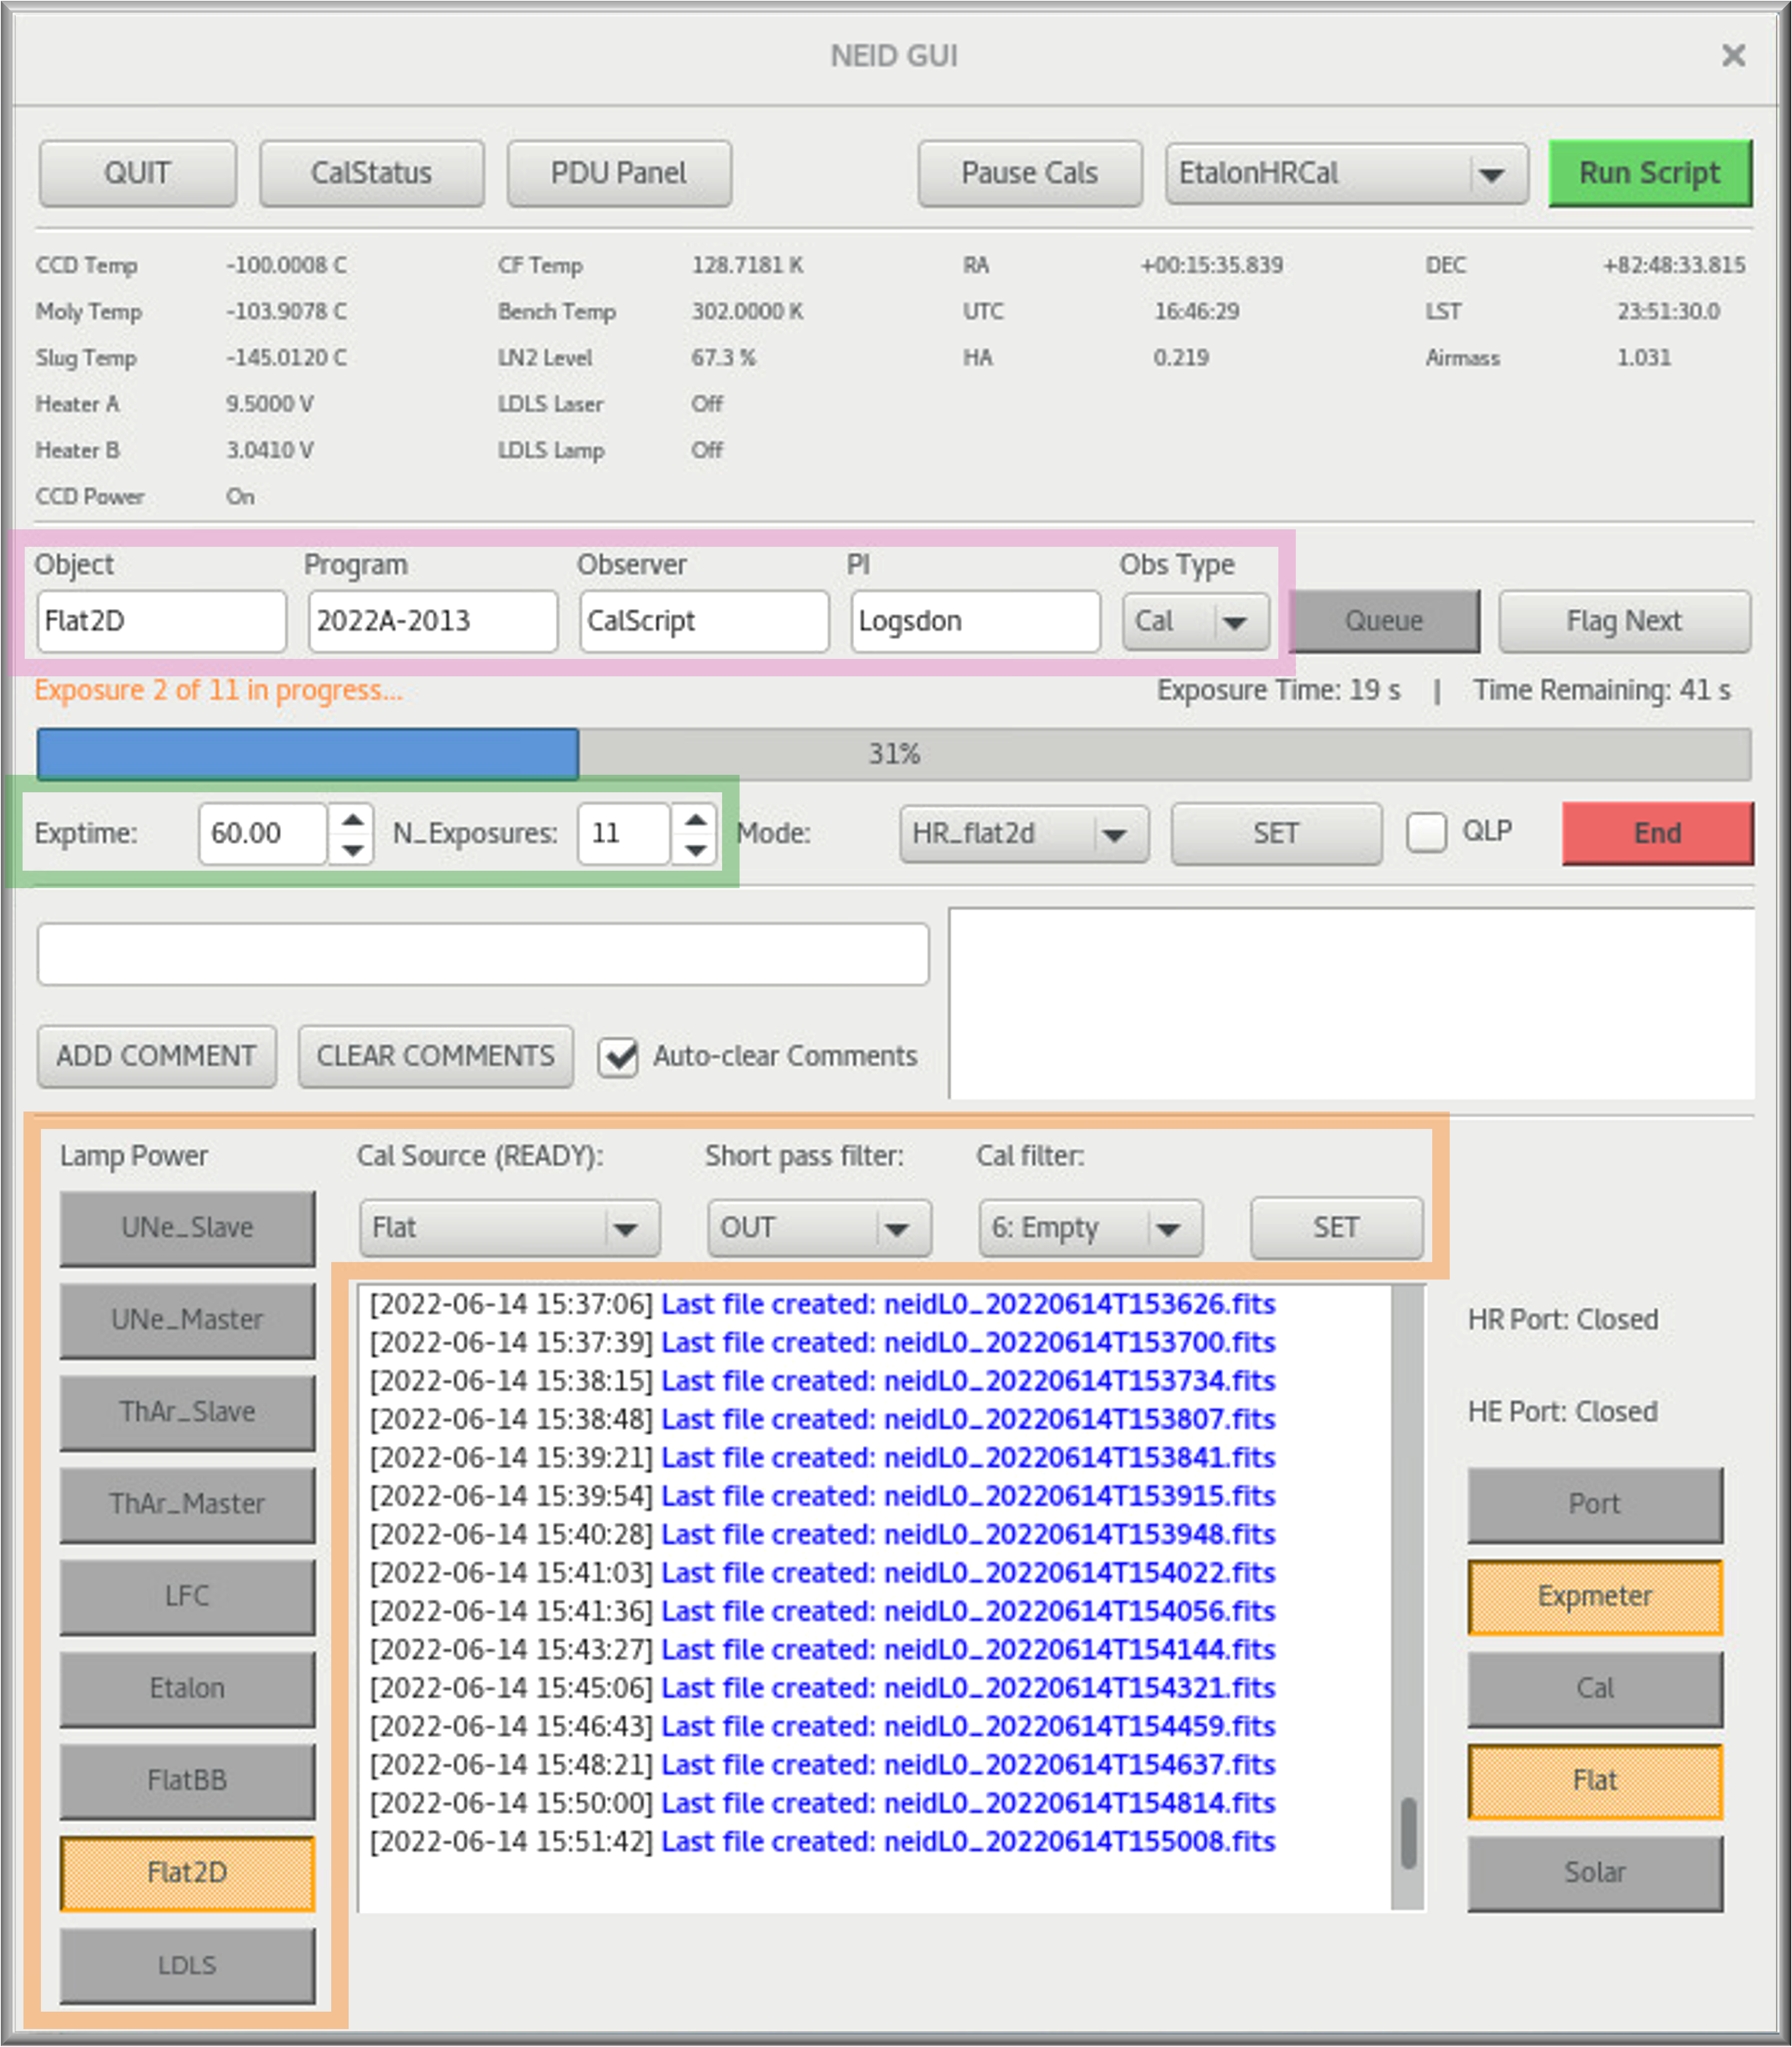
Task: Open the Cal Source Flat dropdown
Action: point(508,1227)
